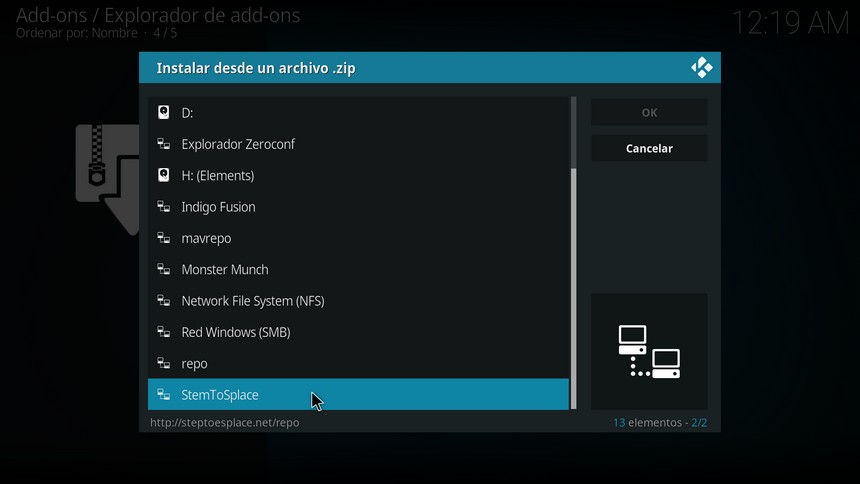Click the Ordenar por: Nombre label

coord(77,33)
